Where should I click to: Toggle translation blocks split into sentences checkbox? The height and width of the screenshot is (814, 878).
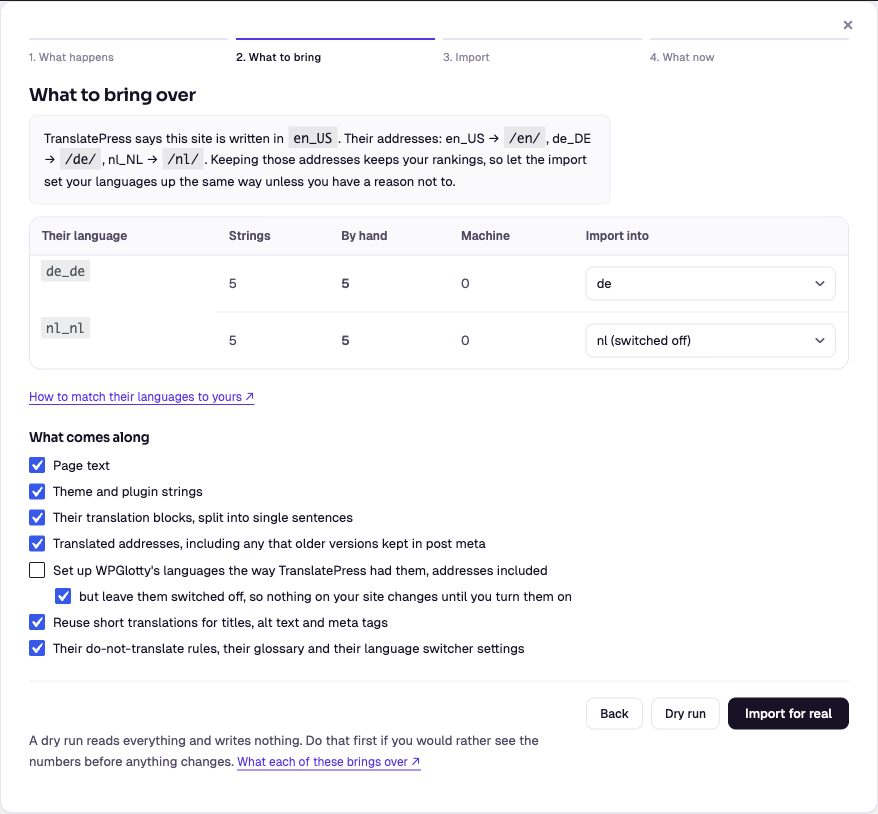(37, 517)
